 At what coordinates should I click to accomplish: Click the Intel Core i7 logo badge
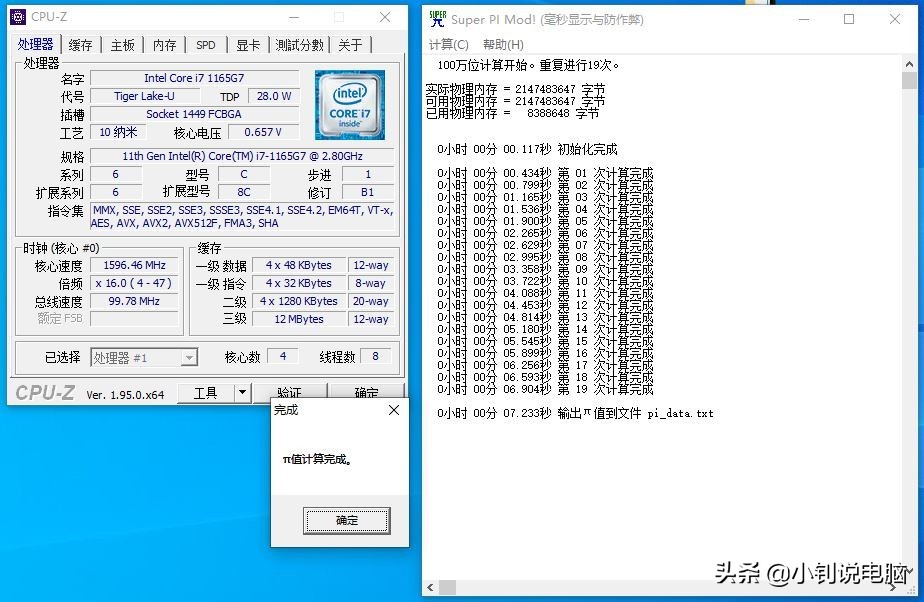[x=349, y=105]
